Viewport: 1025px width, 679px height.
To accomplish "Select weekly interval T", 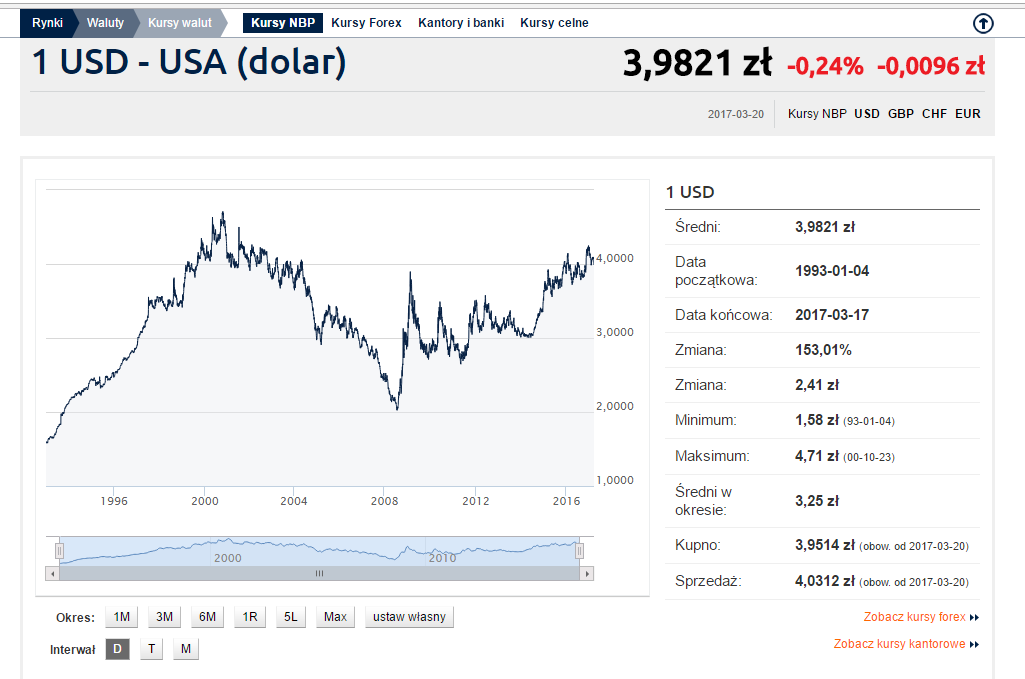I will coord(152,649).
